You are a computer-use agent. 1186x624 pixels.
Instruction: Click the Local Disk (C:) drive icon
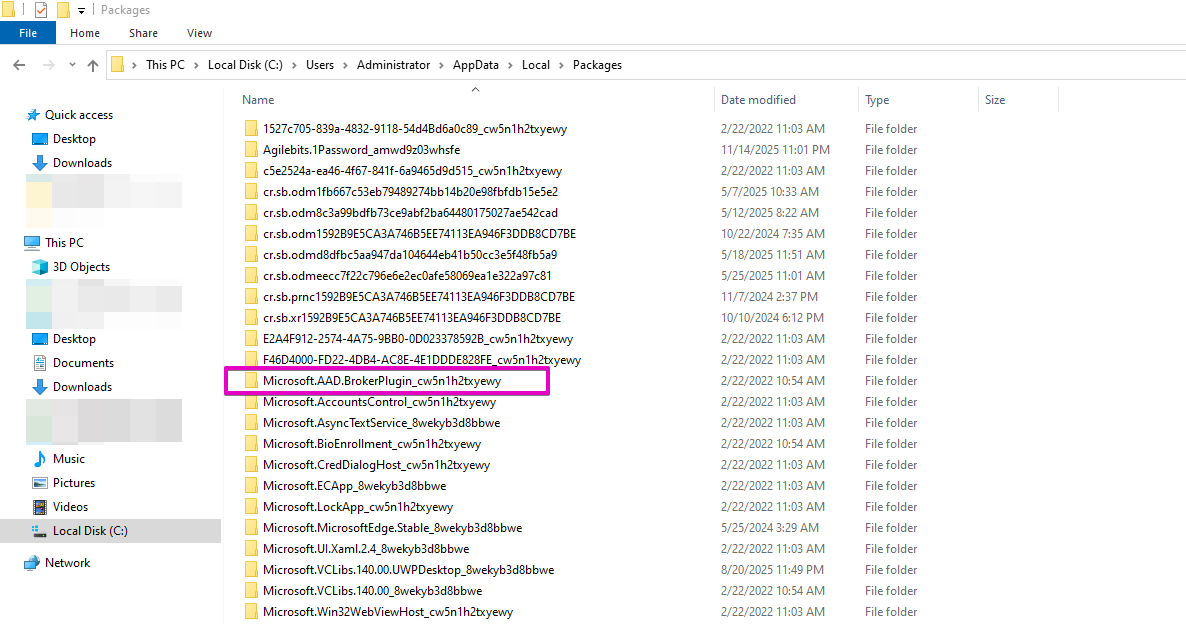39,531
